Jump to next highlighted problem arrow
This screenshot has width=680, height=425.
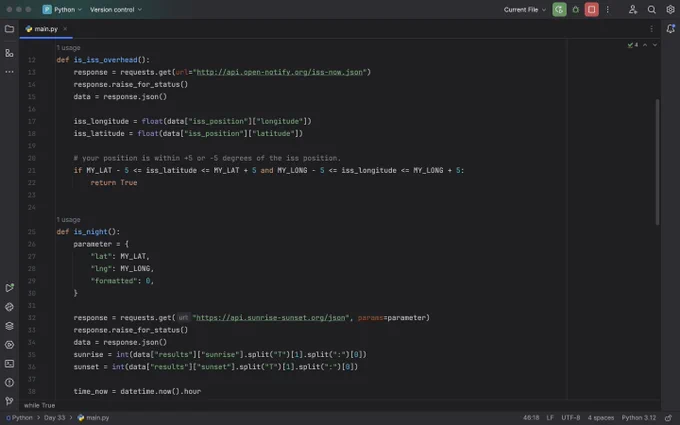click(x=655, y=45)
